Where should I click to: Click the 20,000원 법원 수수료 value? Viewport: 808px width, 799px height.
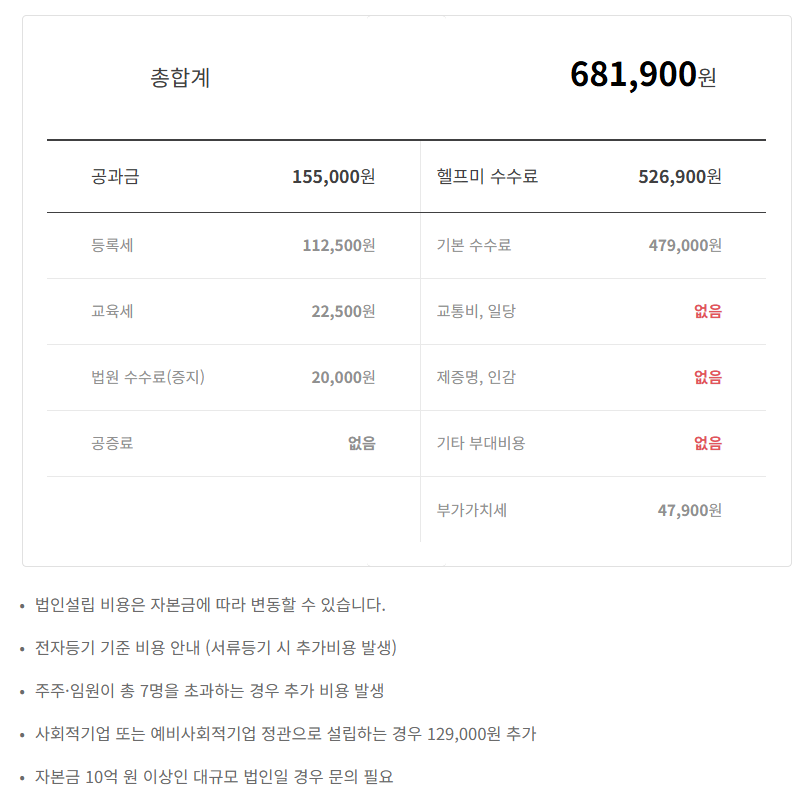[x=343, y=377]
